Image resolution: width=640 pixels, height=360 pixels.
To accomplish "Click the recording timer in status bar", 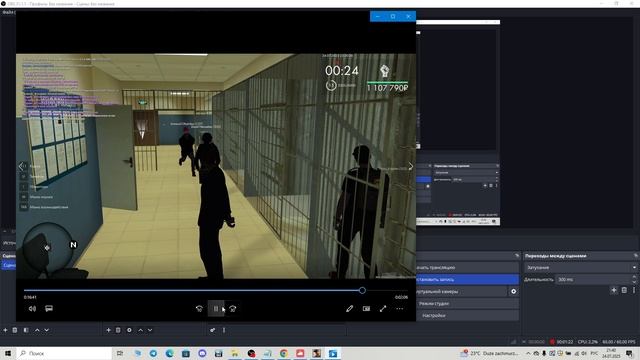I will pyautogui.click(x=565, y=342).
